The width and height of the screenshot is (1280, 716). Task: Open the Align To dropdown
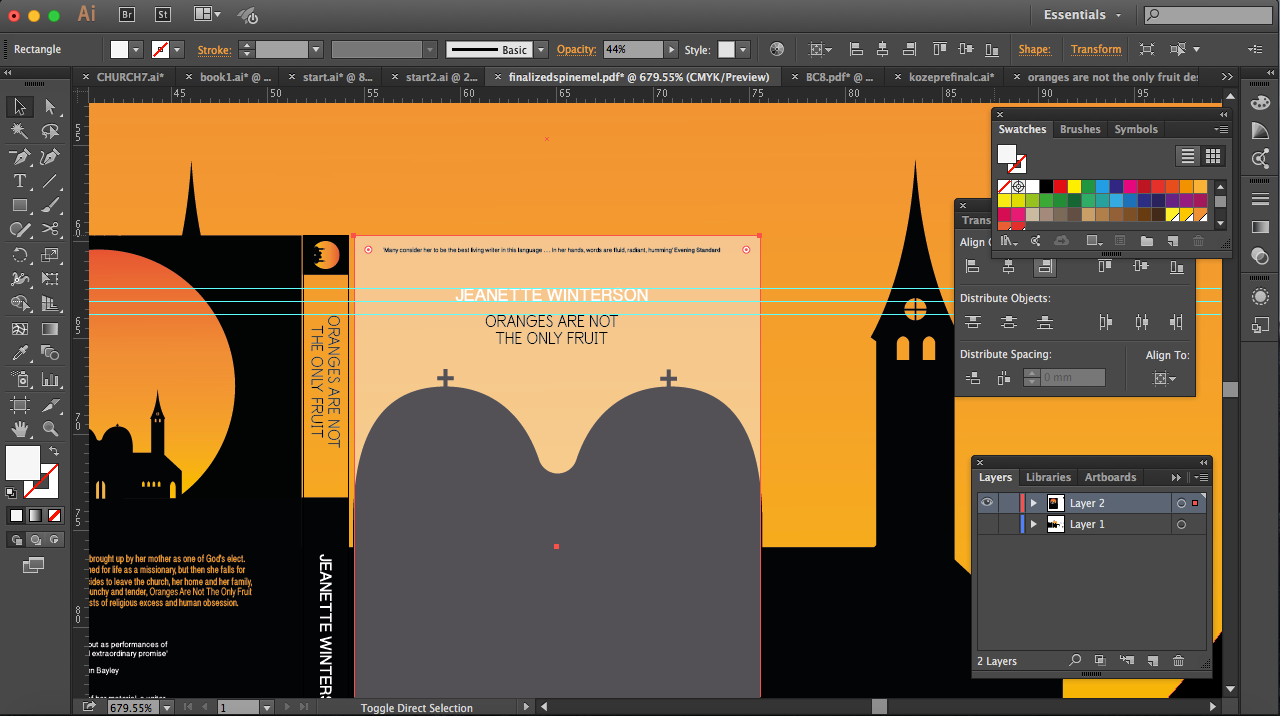pos(1165,378)
